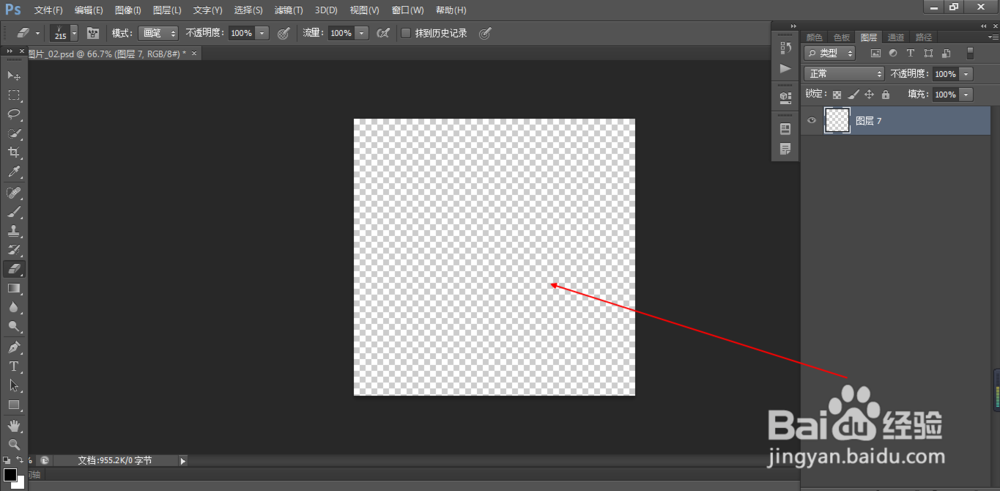Select the Clone Stamp tool
This screenshot has width=1000, height=491.
pyautogui.click(x=14, y=231)
